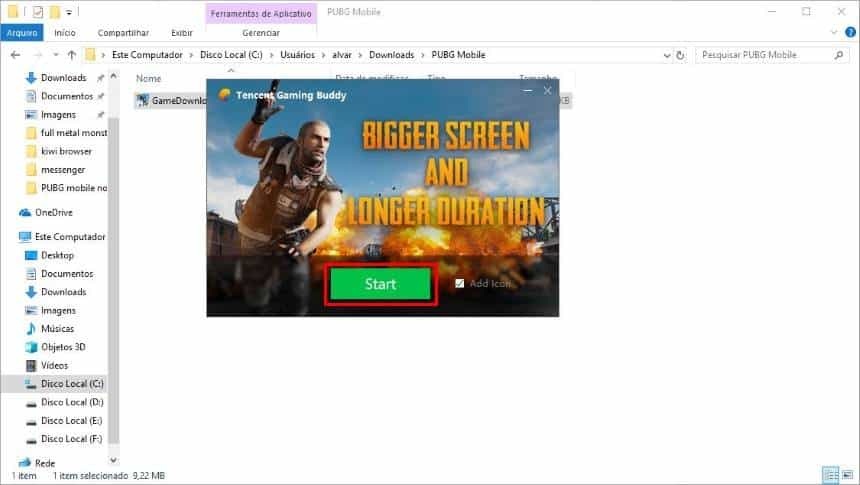Sort files by the Nome column
Viewport: 860px width, 485px height.
coord(149,78)
